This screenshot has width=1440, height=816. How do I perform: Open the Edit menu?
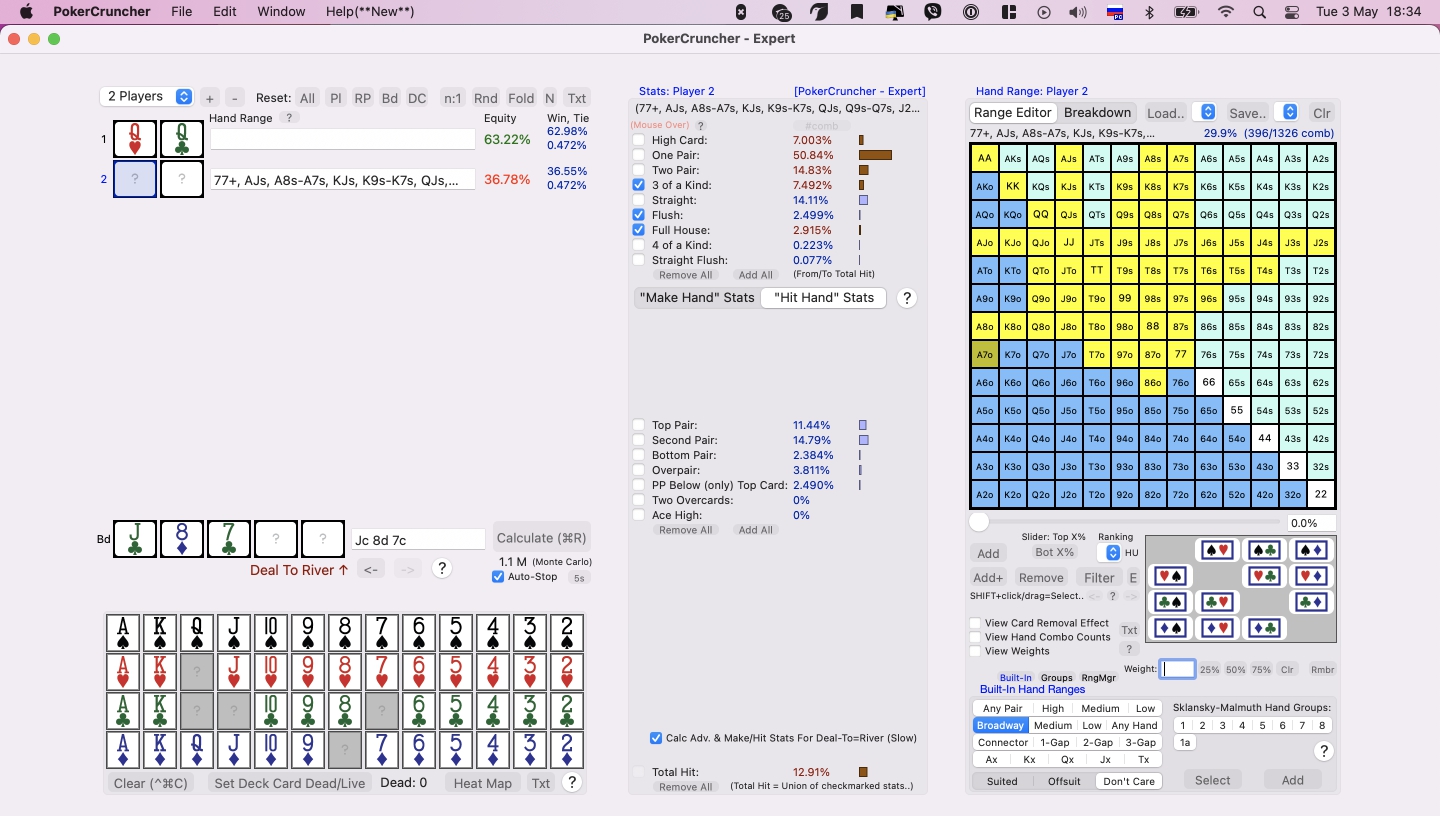(x=225, y=12)
